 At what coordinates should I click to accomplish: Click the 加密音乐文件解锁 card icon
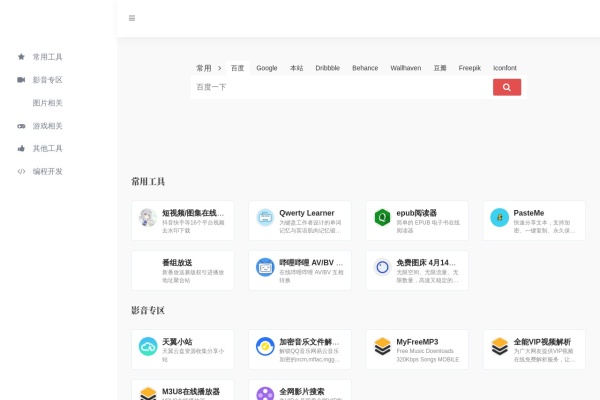click(x=265, y=347)
